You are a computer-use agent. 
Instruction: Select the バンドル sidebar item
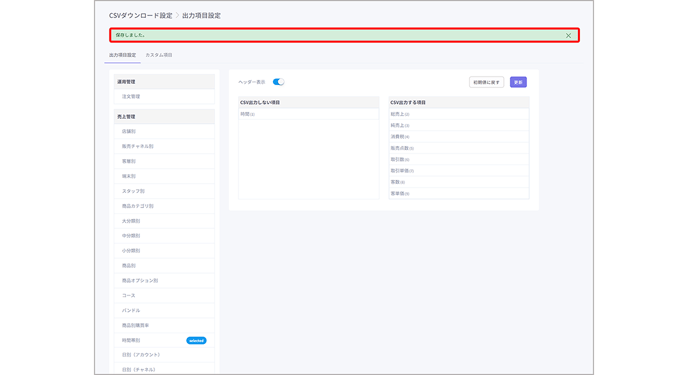click(164, 311)
